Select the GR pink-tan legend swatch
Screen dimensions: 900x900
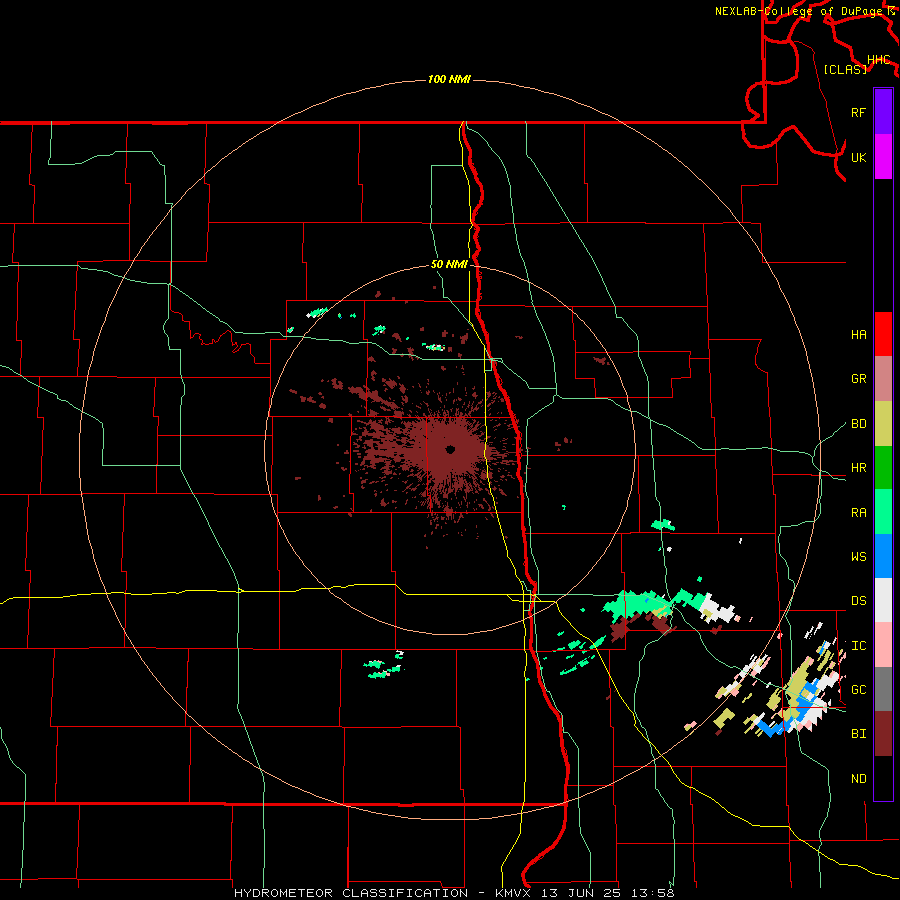[883, 379]
